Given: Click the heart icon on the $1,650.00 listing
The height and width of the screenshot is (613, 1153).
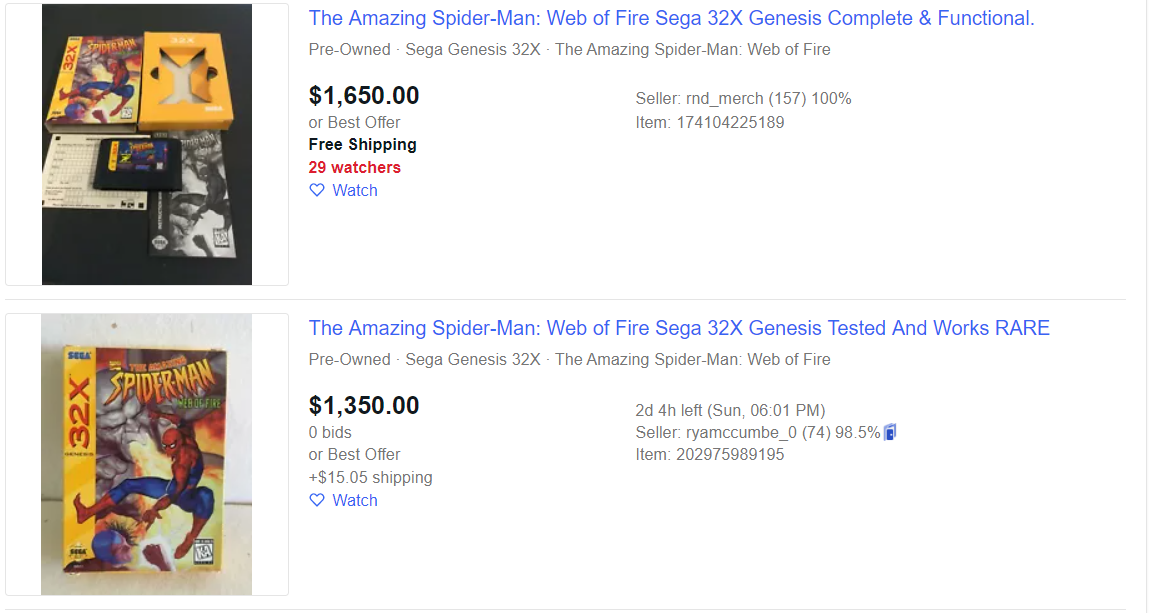Looking at the screenshot, I should 317,190.
